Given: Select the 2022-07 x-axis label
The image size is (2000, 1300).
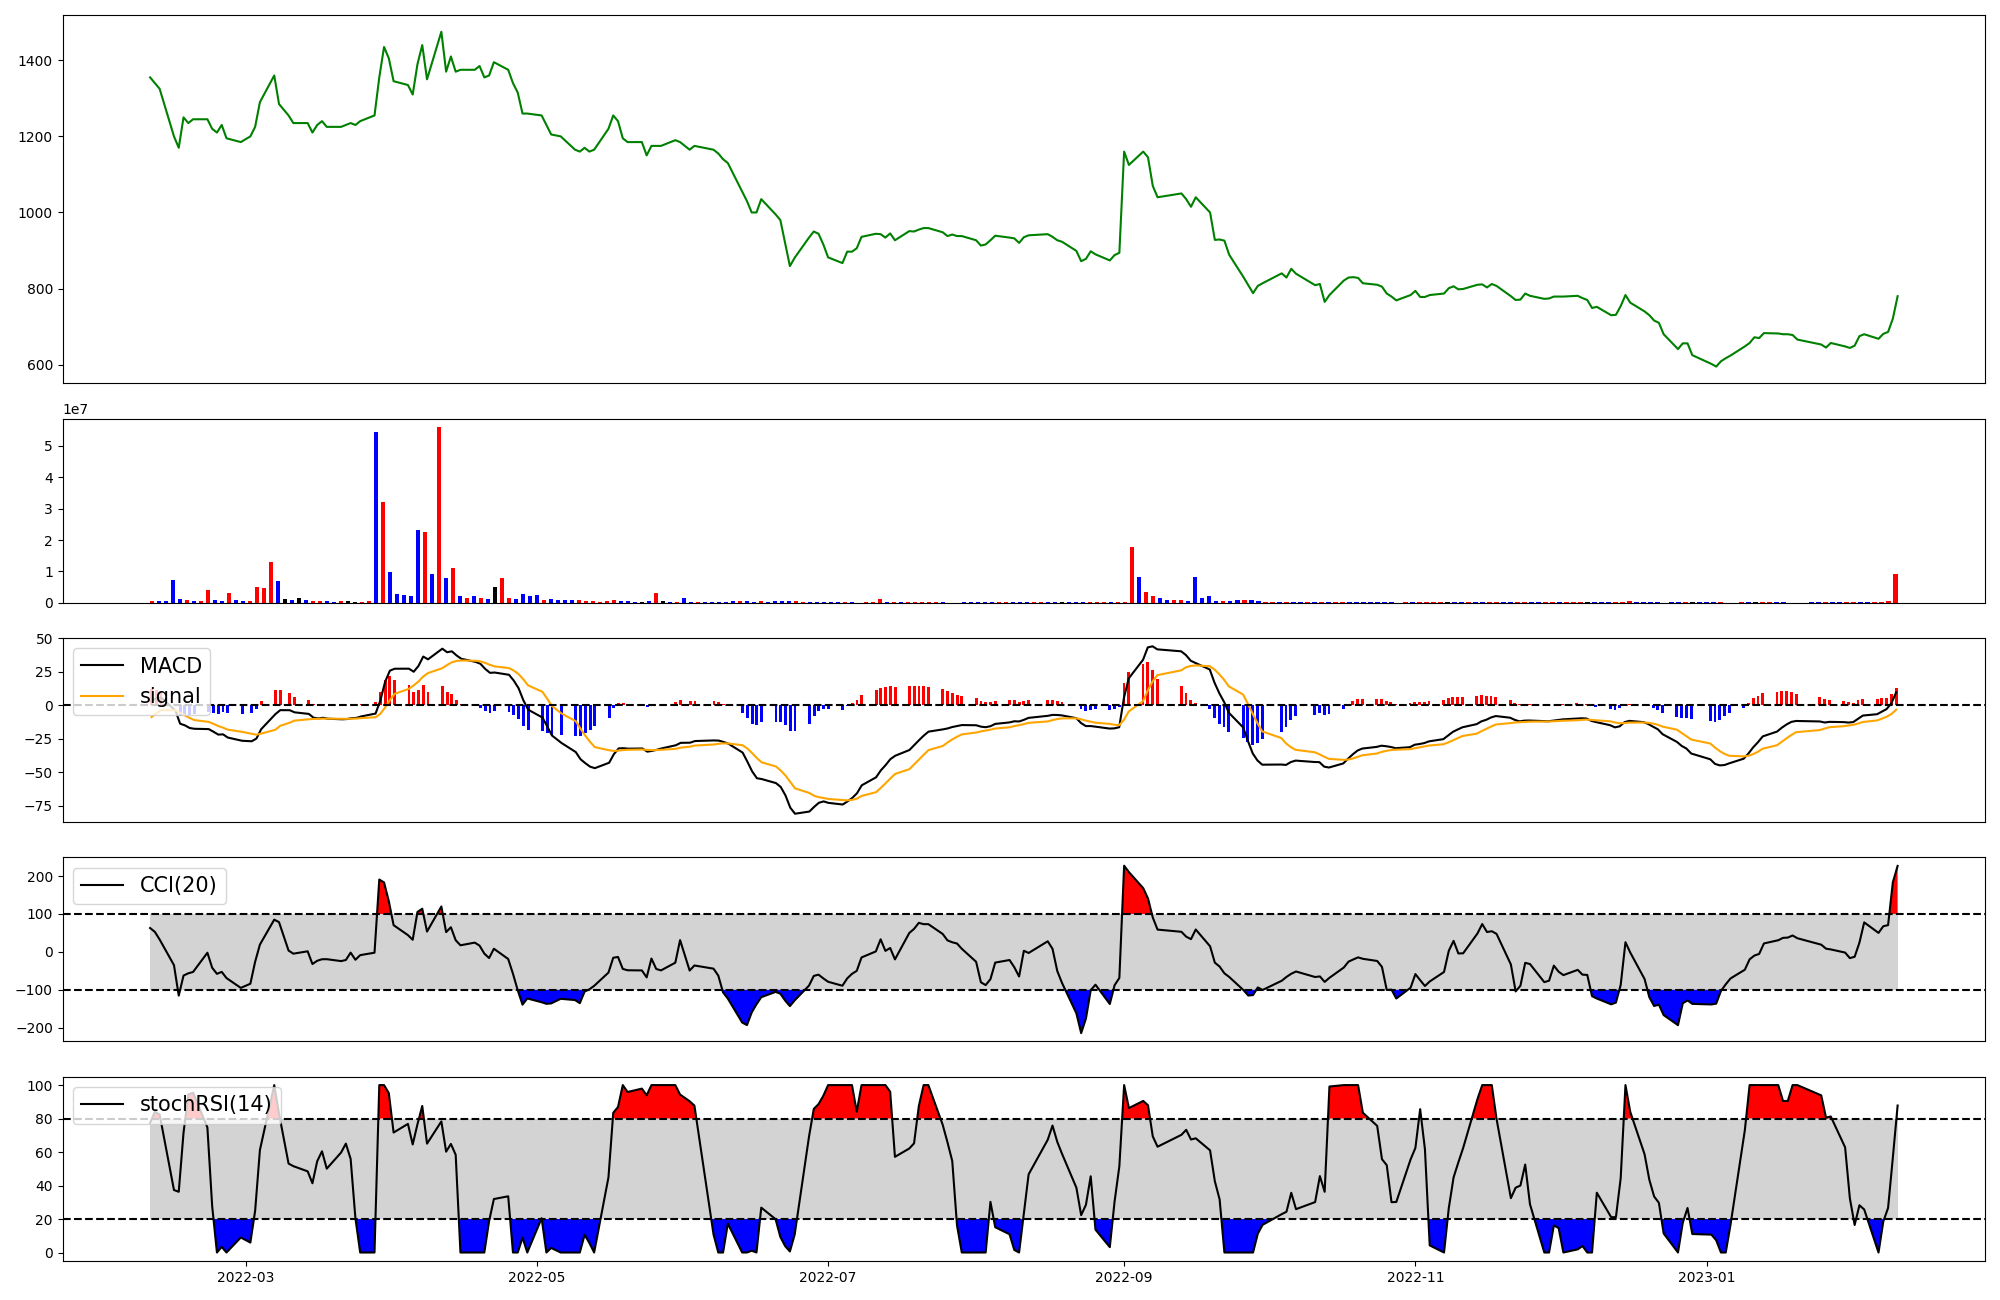Looking at the screenshot, I should [x=828, y=1277].
